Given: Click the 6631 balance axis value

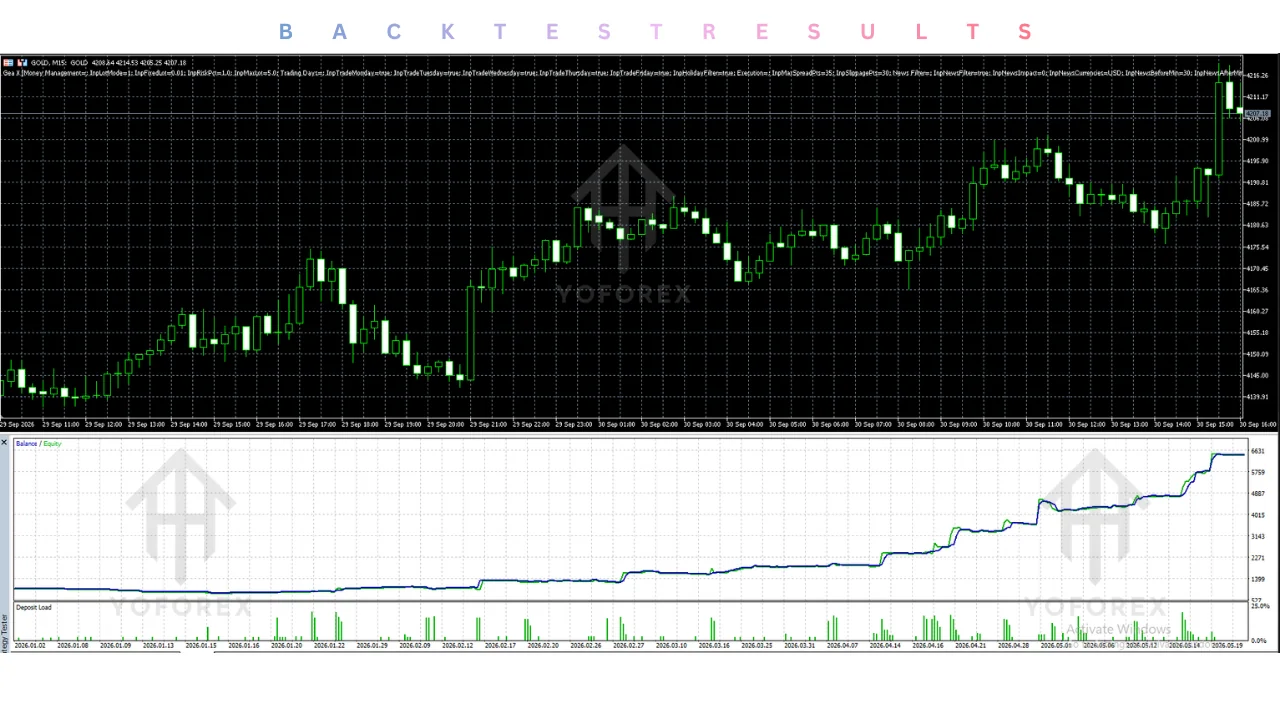Looking at the screenshot, I should pos(1258,451).
